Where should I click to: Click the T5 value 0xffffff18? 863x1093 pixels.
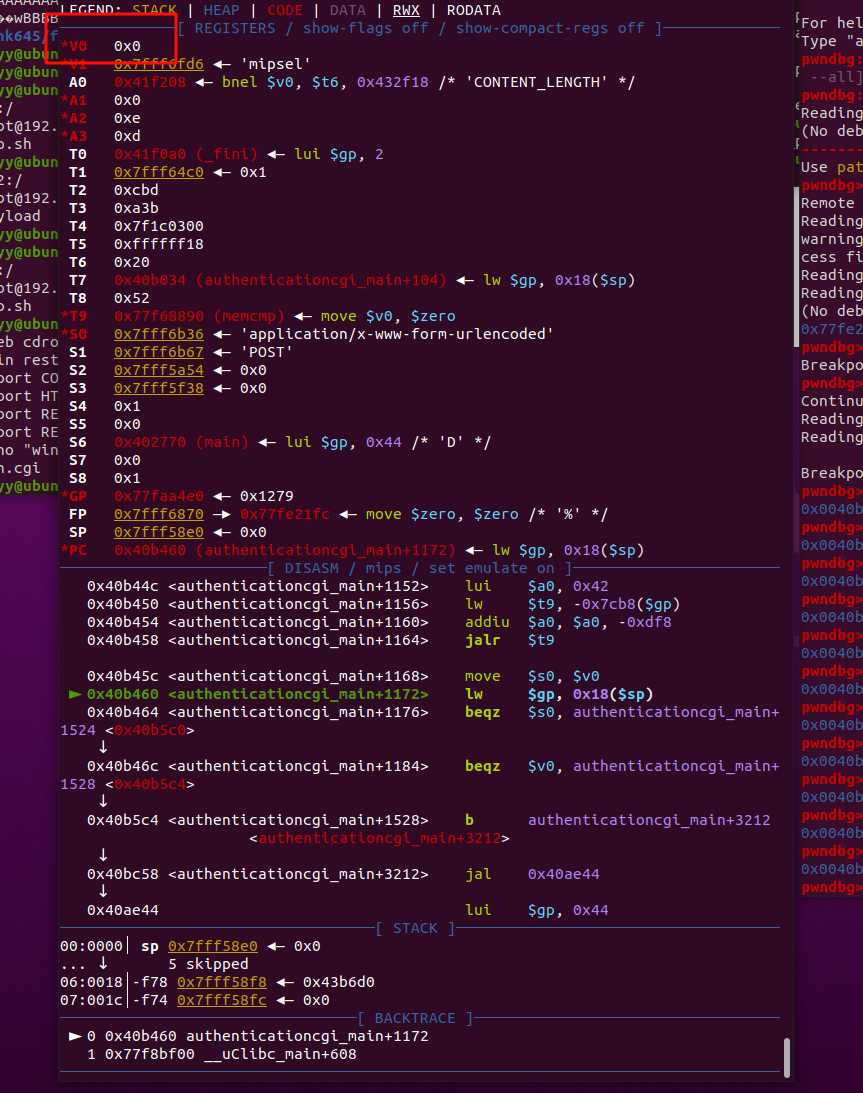159,245
